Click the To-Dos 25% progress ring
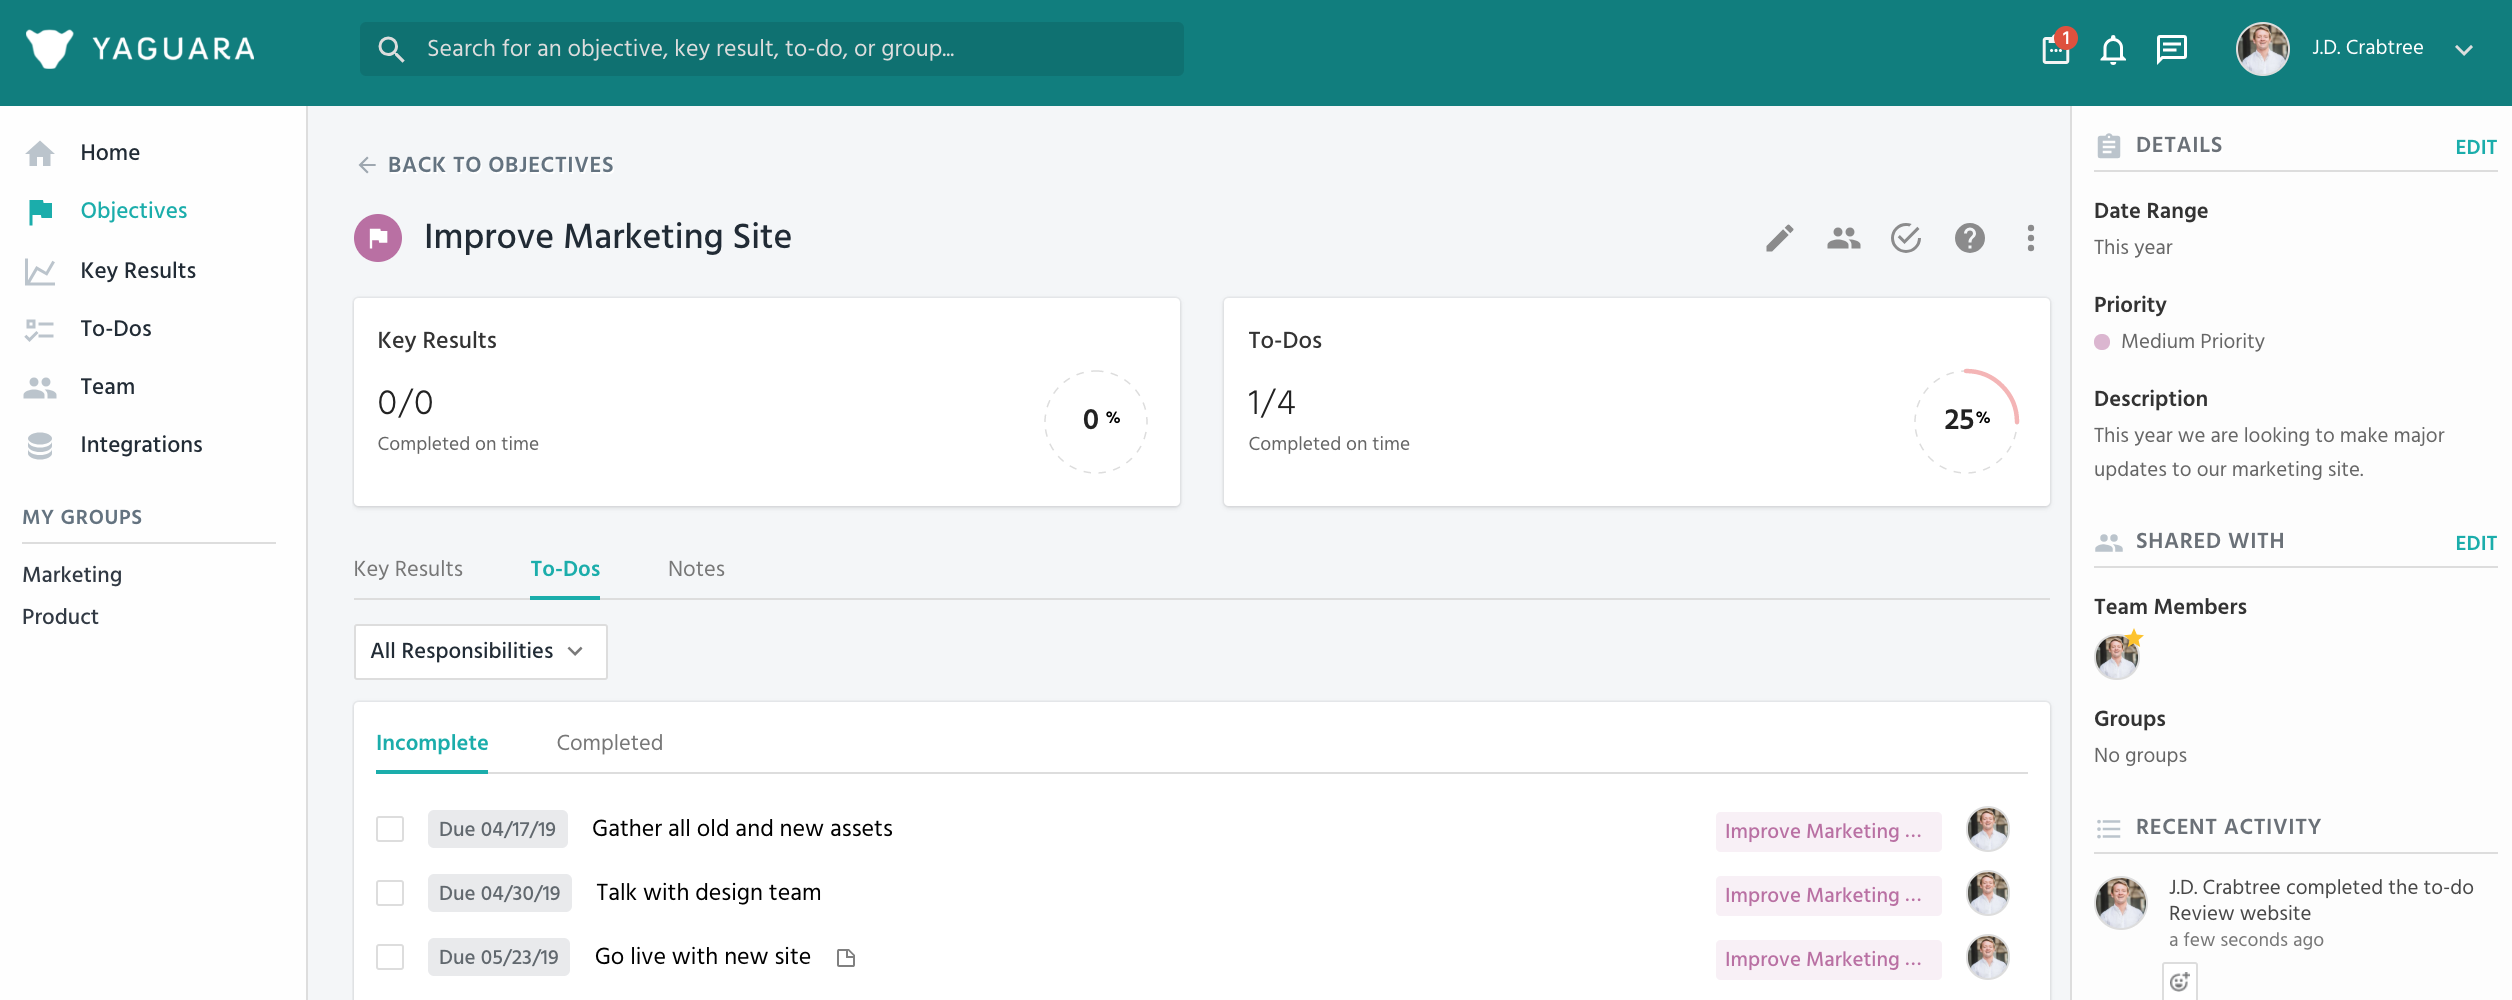 point(1966,421)
